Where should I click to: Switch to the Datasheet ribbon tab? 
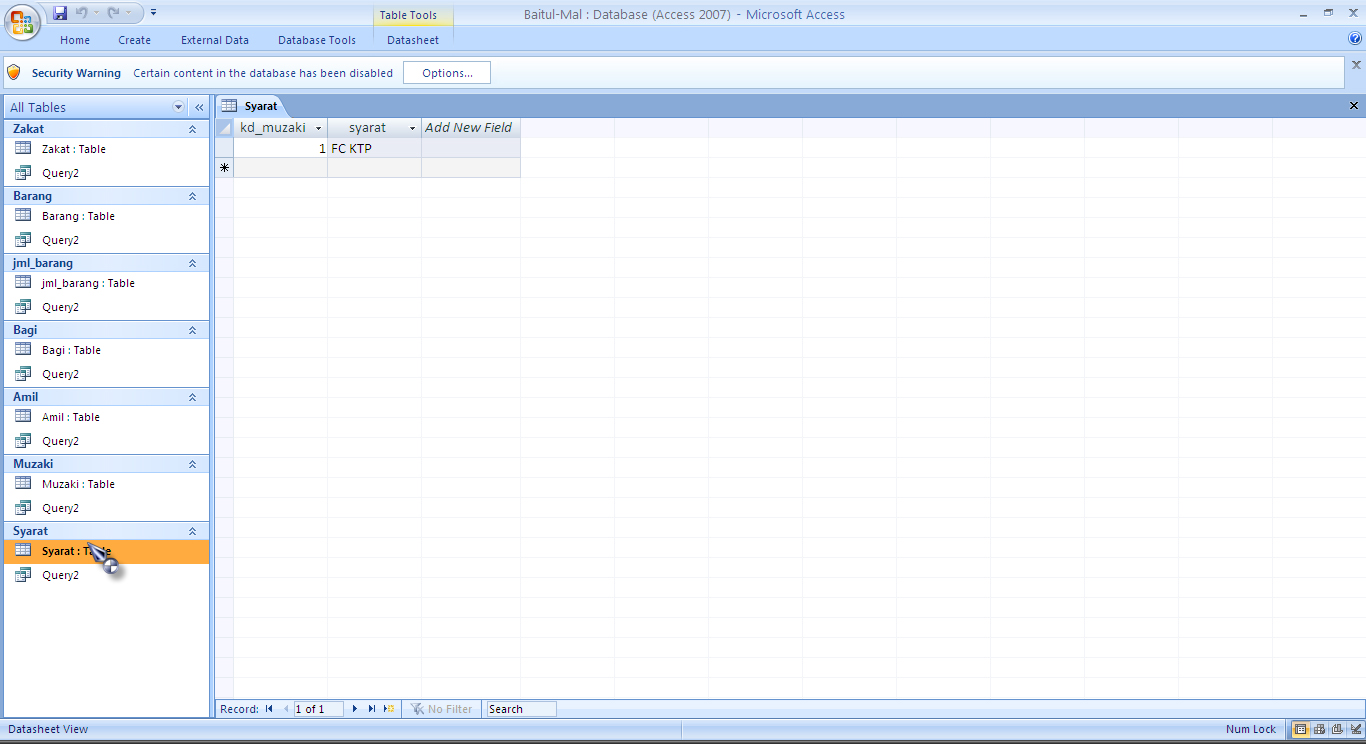(x=412, y=40)
